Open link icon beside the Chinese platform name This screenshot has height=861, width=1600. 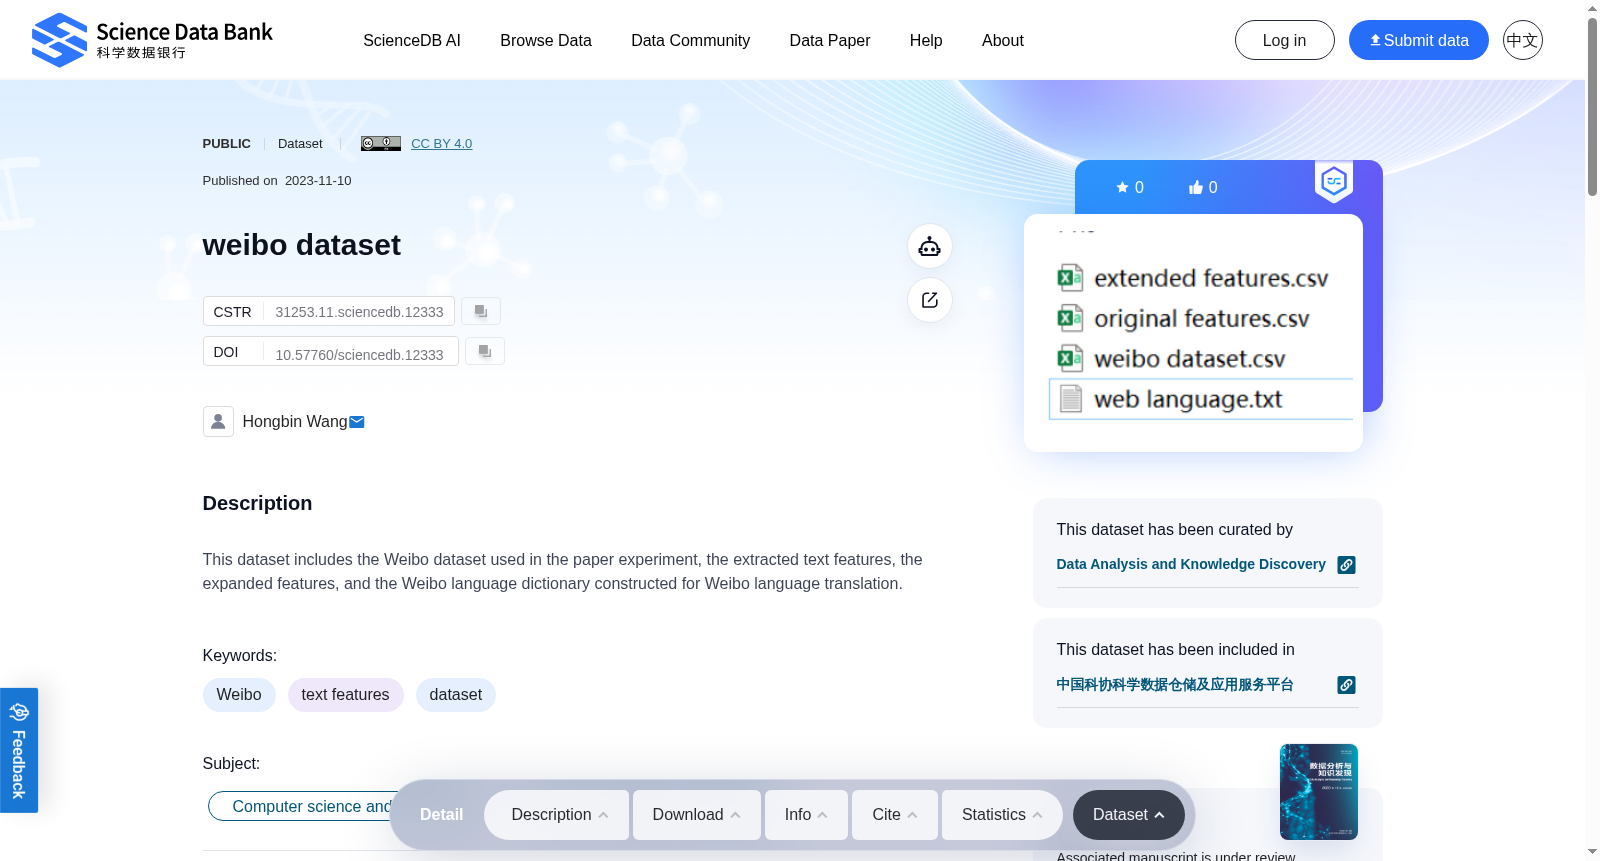(x=1347, y=685)
